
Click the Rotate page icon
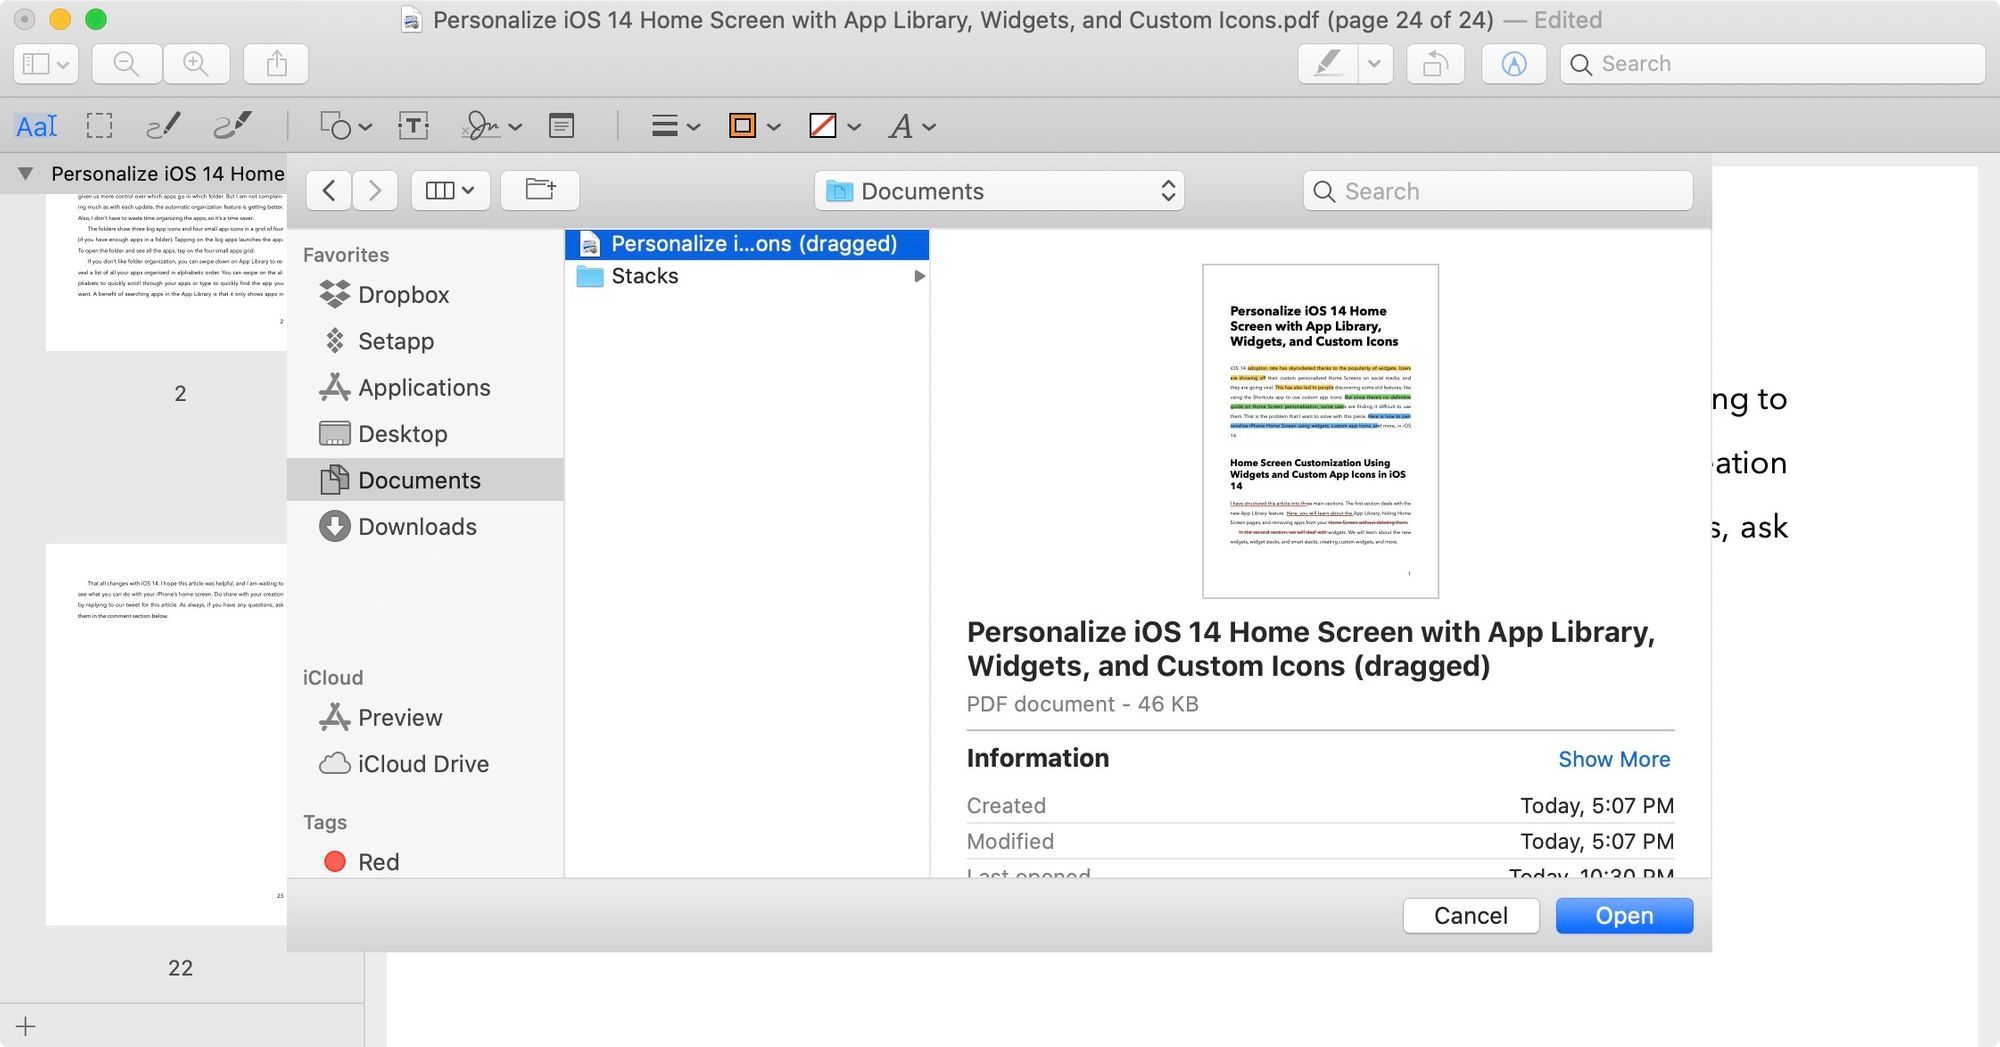1435,64
